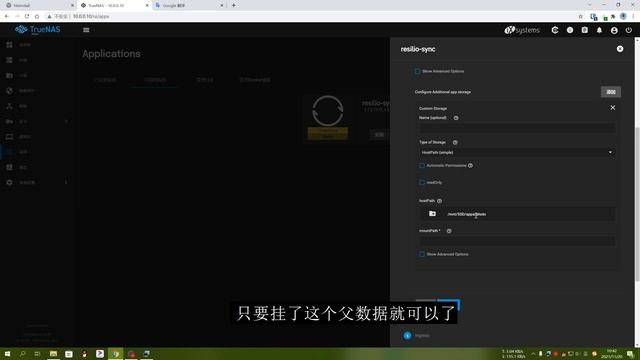Screen dimensions: 640x360
Task: Show help for Type of Storage
Action: click(x=455, y=142)
